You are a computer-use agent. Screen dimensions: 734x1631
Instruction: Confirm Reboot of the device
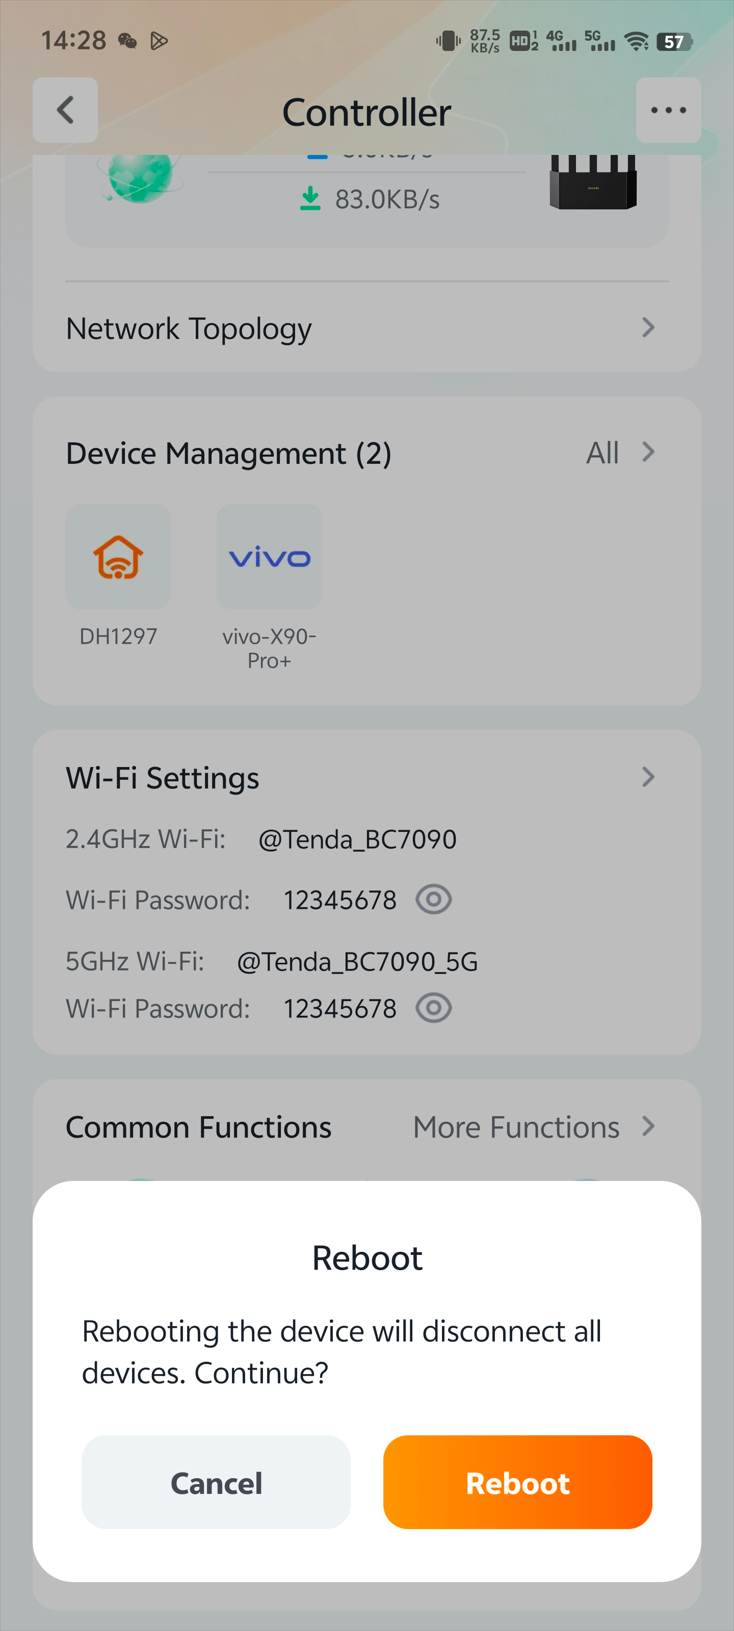[517, 1482]
